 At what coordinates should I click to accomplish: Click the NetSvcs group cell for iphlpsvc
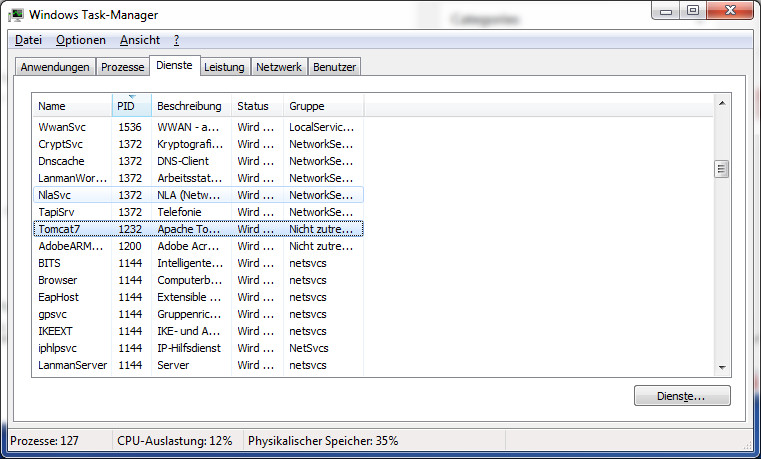point(309,348)
